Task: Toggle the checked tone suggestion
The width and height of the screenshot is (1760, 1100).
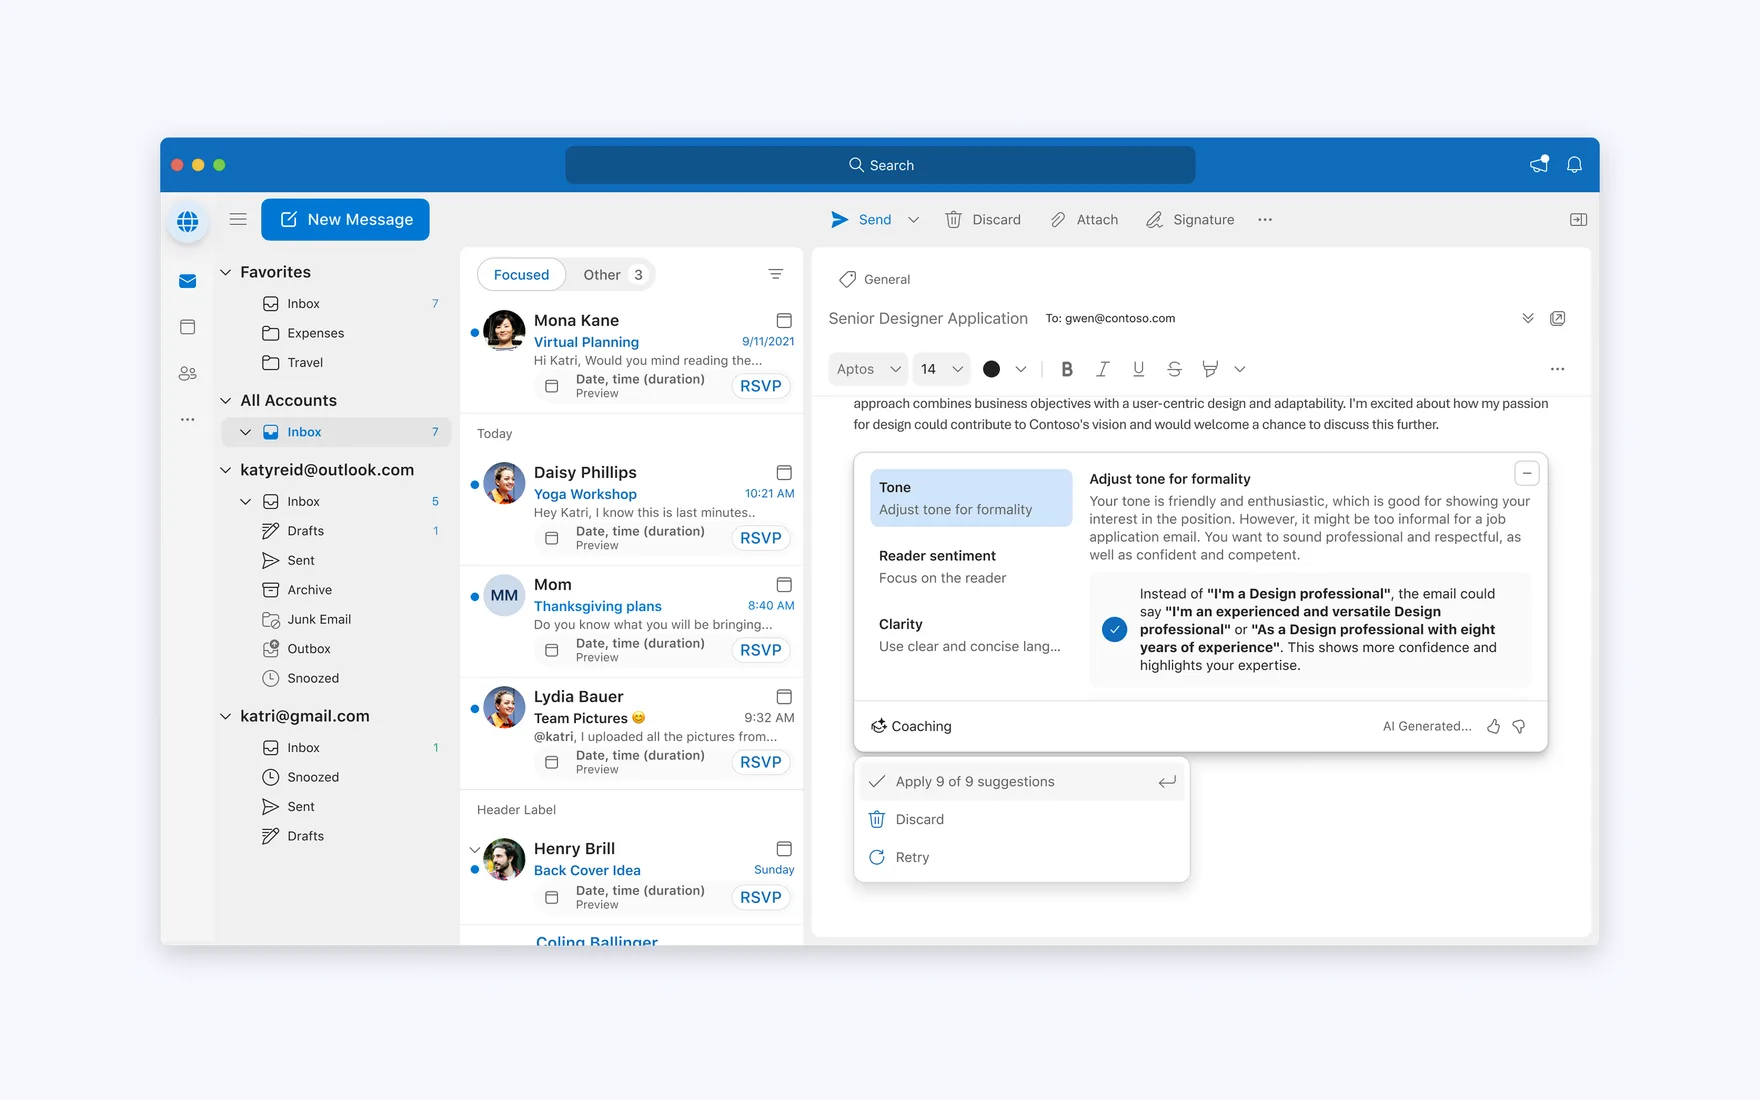Action: 1114,629
